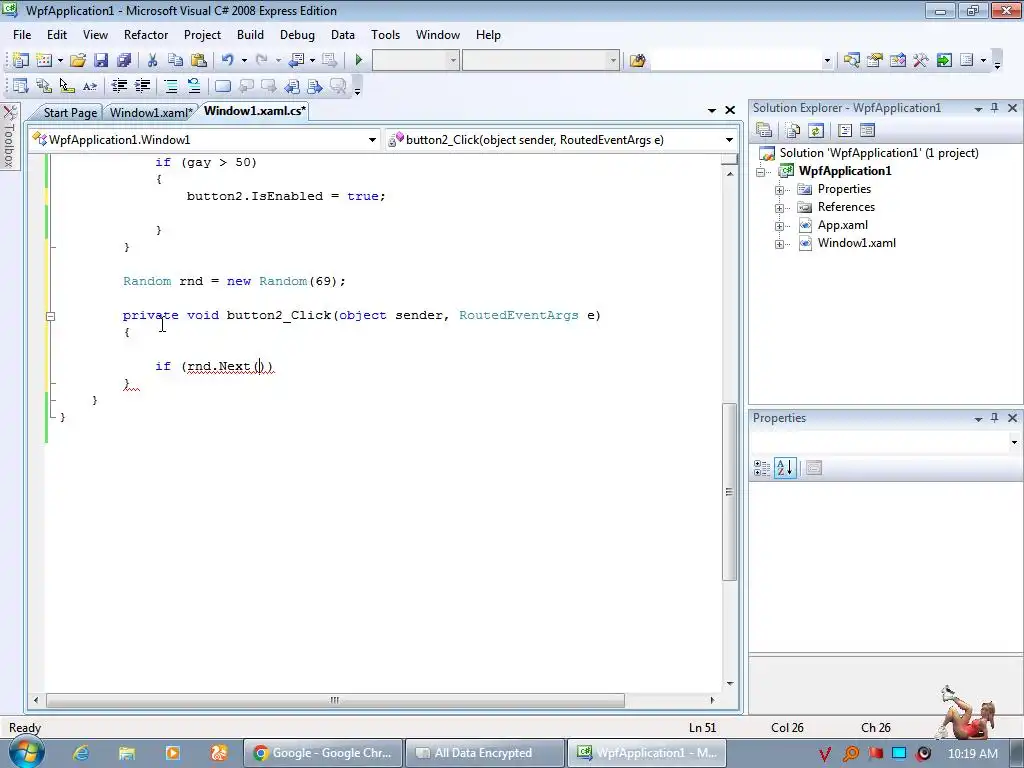Click the Navigate Backward toolbar icon
The image size is (1024, 768).
[296, 61]
